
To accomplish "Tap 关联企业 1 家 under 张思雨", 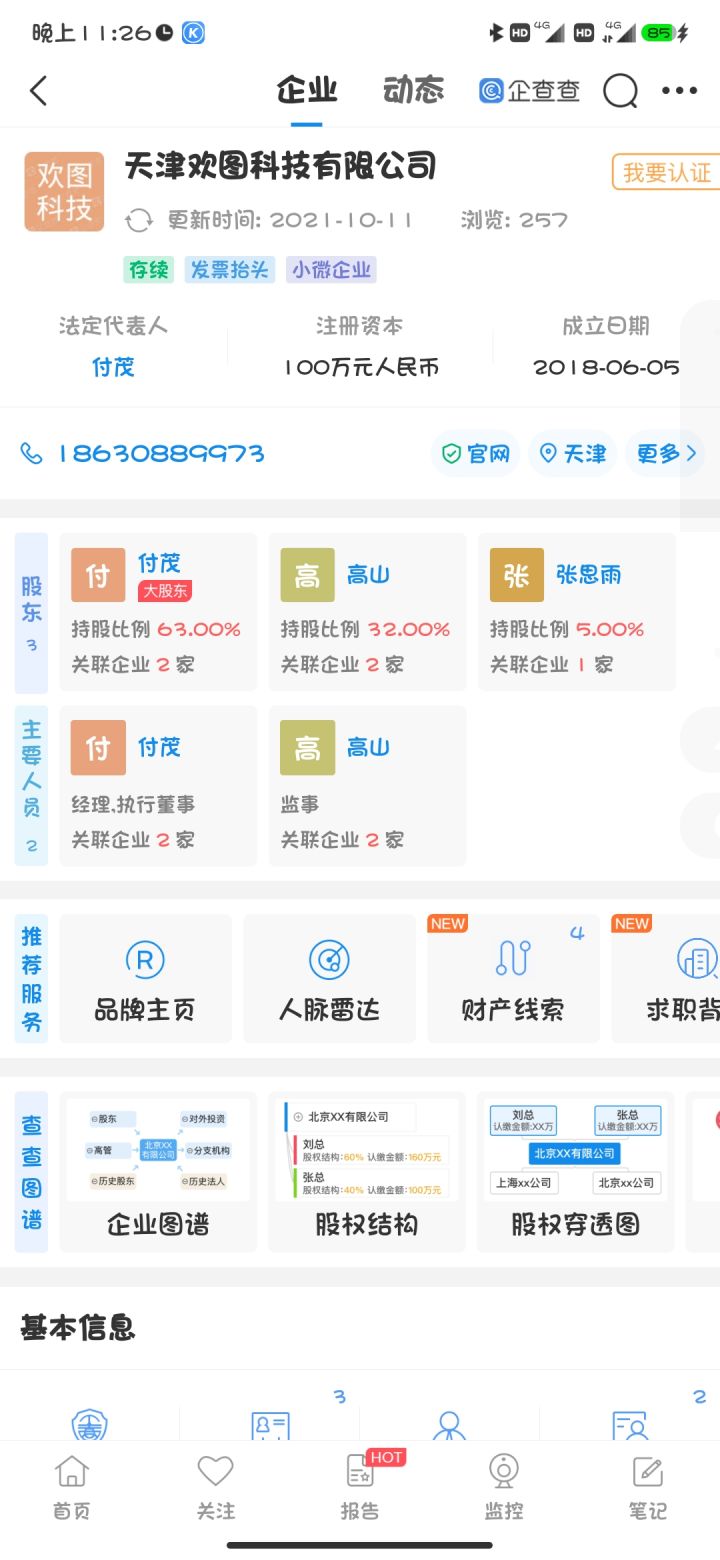I will 551,664.
